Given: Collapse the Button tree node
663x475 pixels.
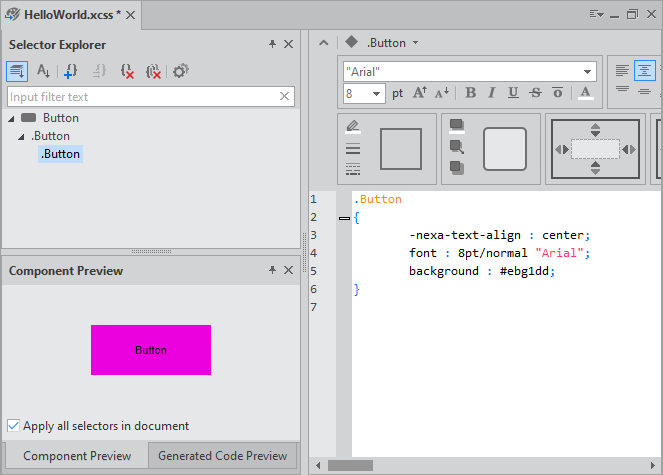Looking at the screenshot, I should coord(11,118).
